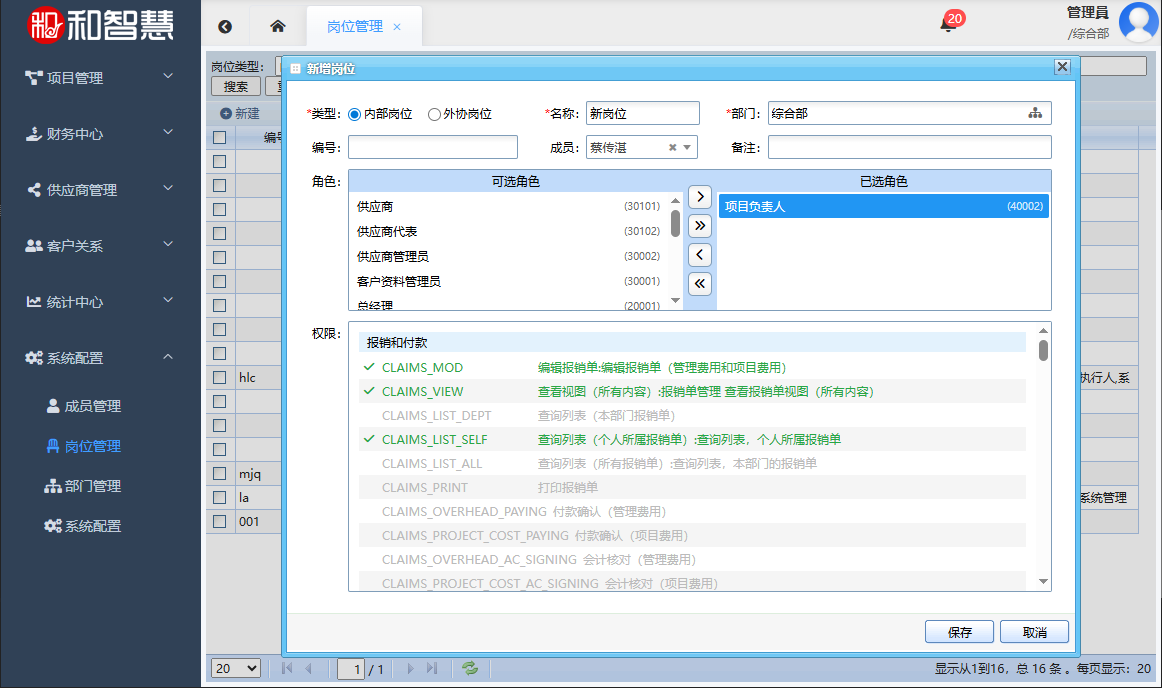The image size is (1162, 688).
Task: Clear selected member 蔡传湛 with x icon
Action: pos(672,148)
